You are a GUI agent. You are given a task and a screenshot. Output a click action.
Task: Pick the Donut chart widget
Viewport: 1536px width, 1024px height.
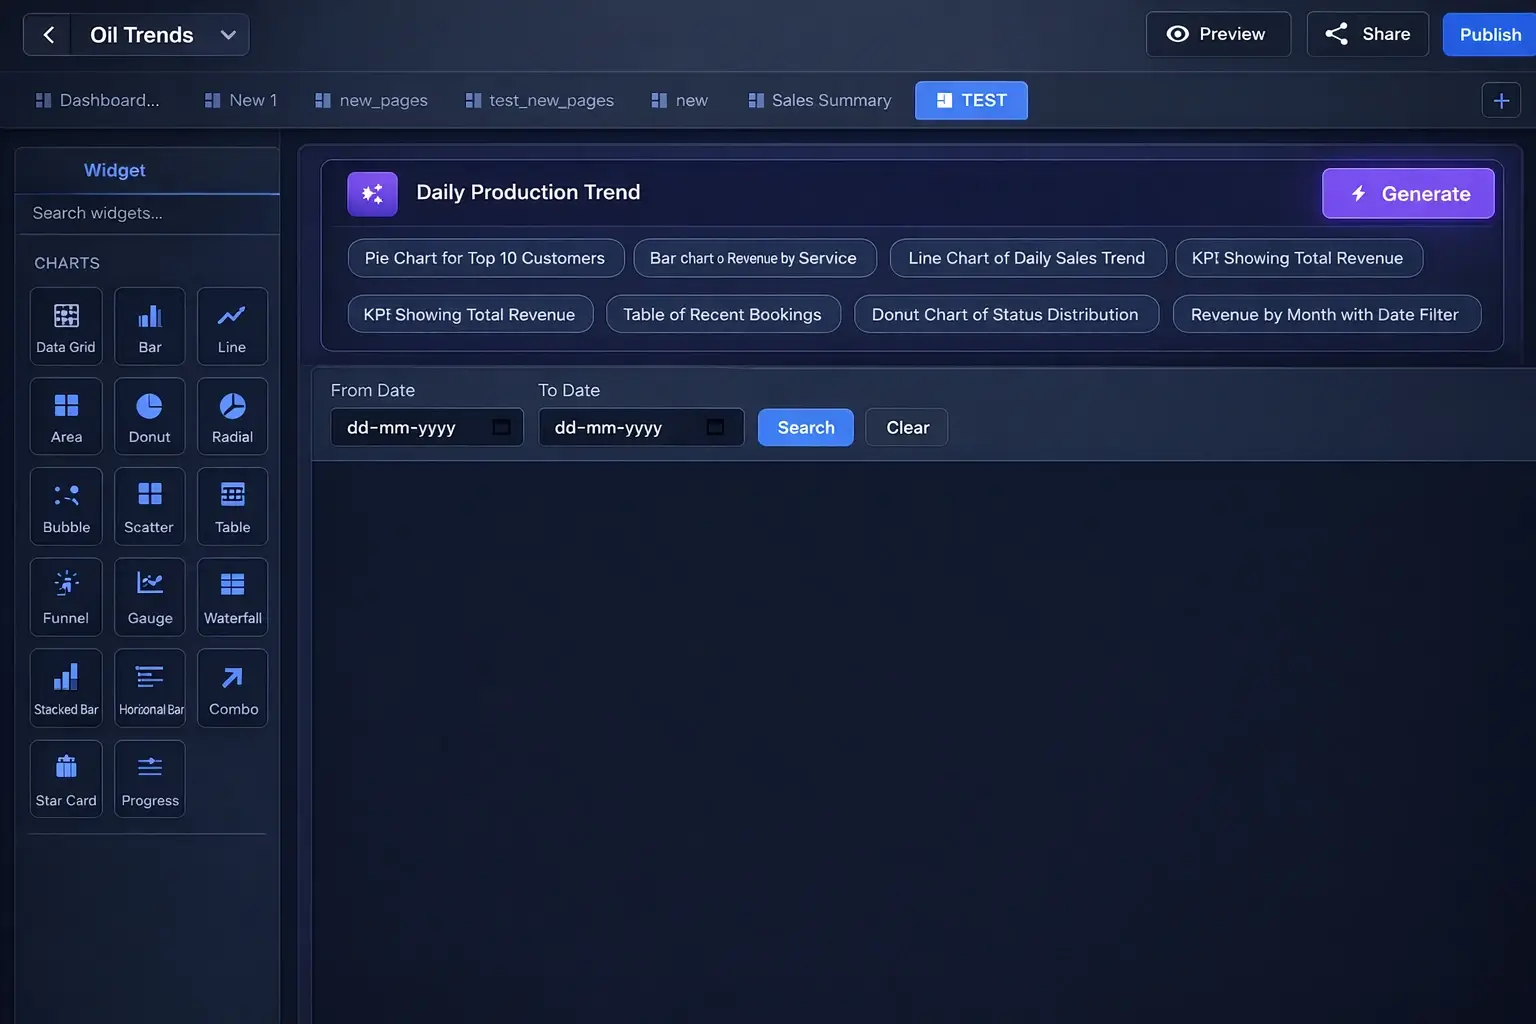149,416
